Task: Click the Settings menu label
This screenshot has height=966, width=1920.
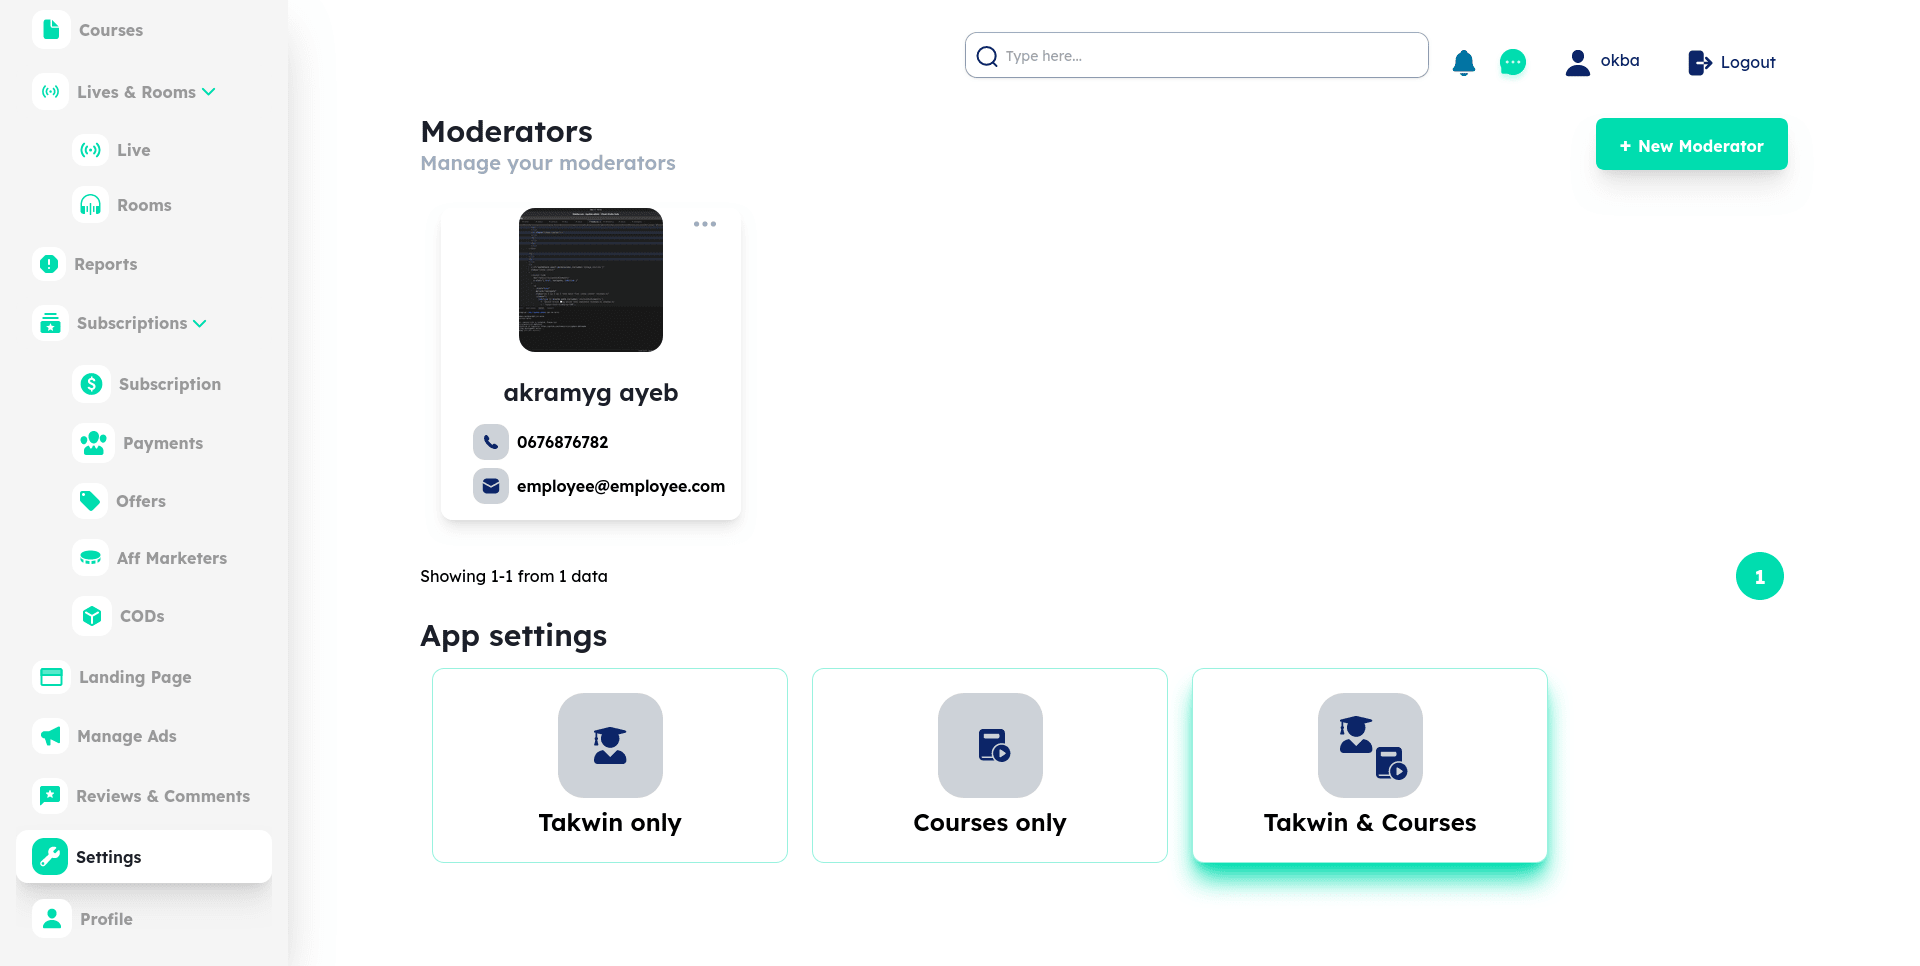Action: pyautogui.click(x=109, y=857)
